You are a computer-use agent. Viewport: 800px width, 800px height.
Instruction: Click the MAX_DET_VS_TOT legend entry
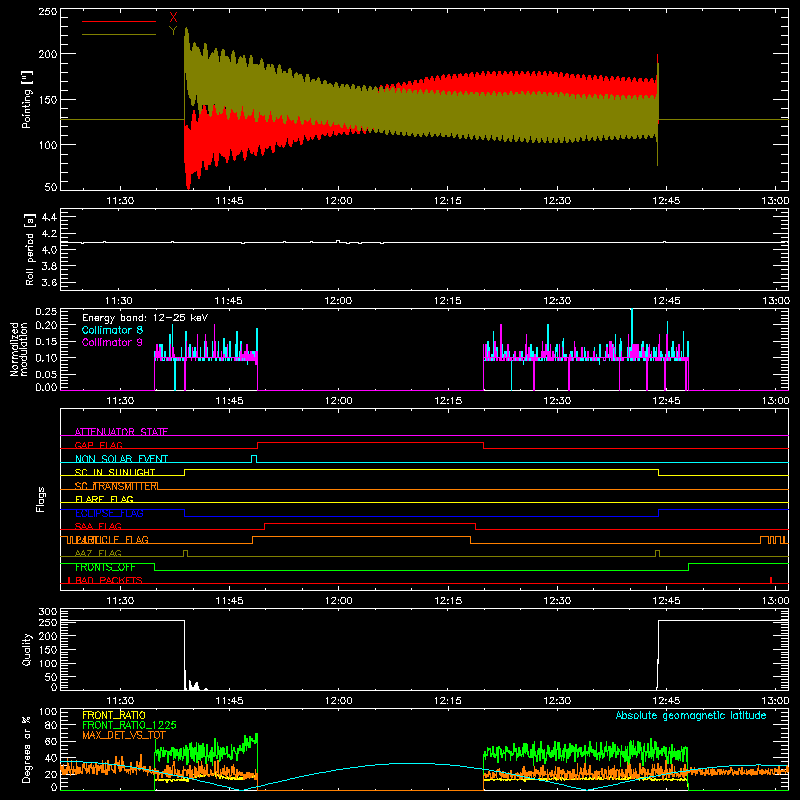[x=124, y=735]
